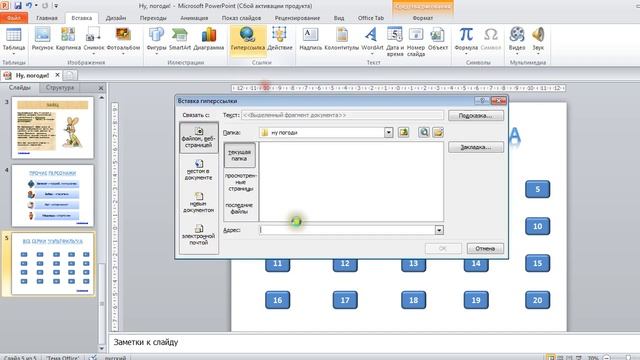
Task: Select link to place in document
Action: click(x=199, y=170)
